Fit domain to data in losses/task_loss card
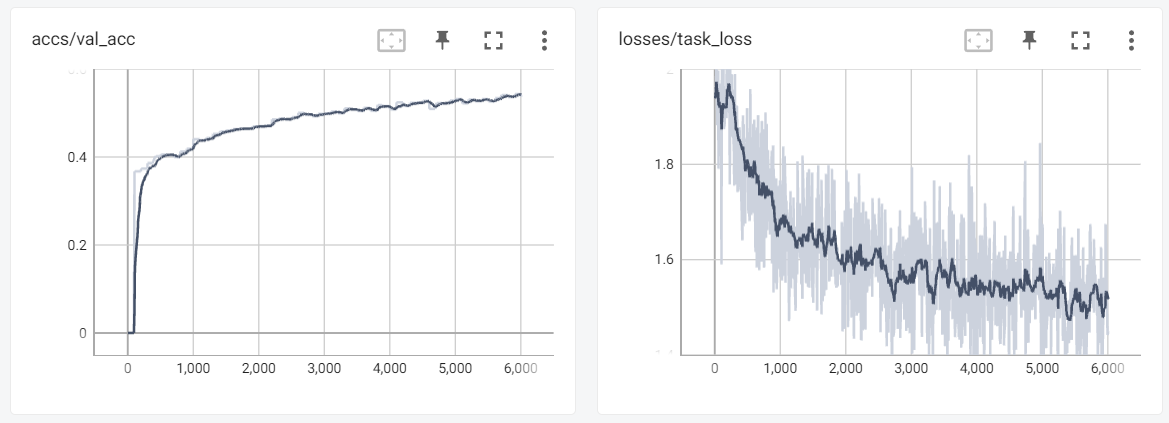The width and height of the screenshot is (1169, 423). pos(978,40)
